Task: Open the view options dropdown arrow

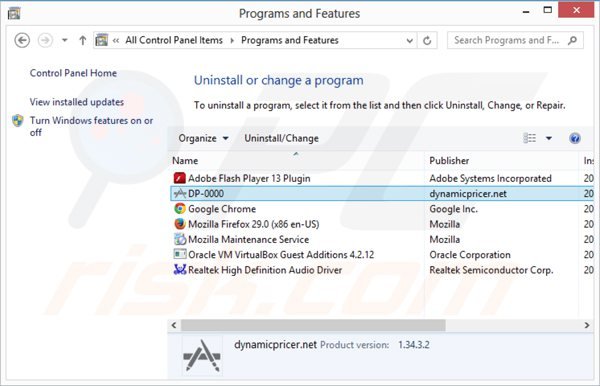Action: [x=549, y=138]
